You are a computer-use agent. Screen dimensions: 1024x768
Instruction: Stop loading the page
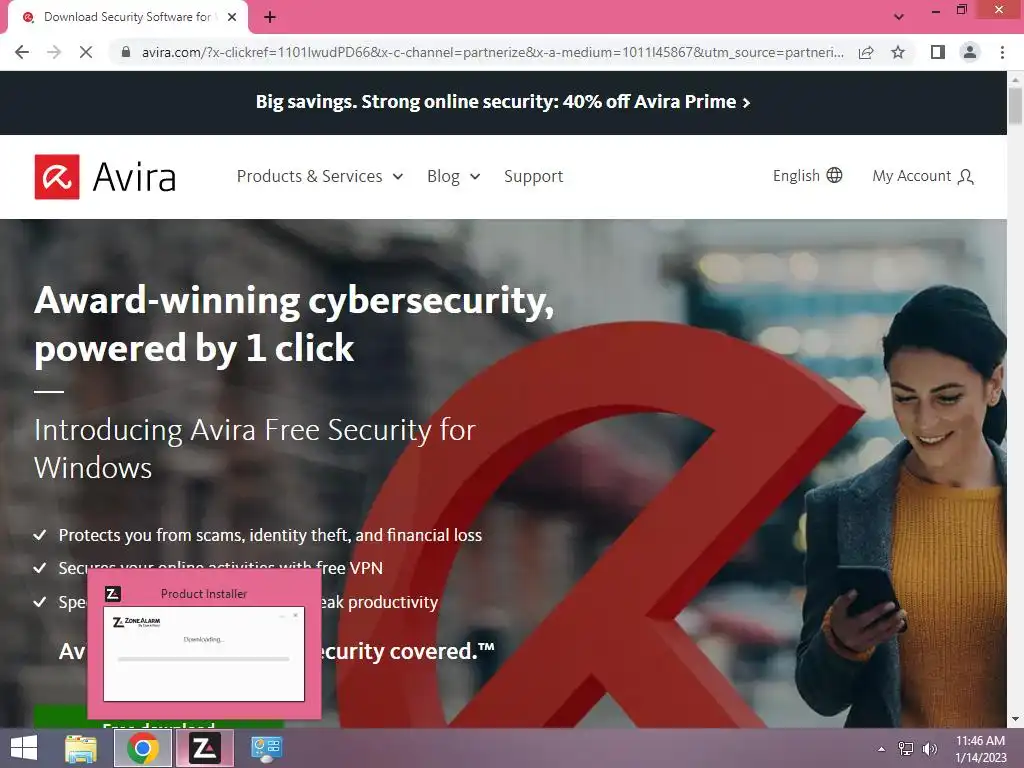coord(86,52)
